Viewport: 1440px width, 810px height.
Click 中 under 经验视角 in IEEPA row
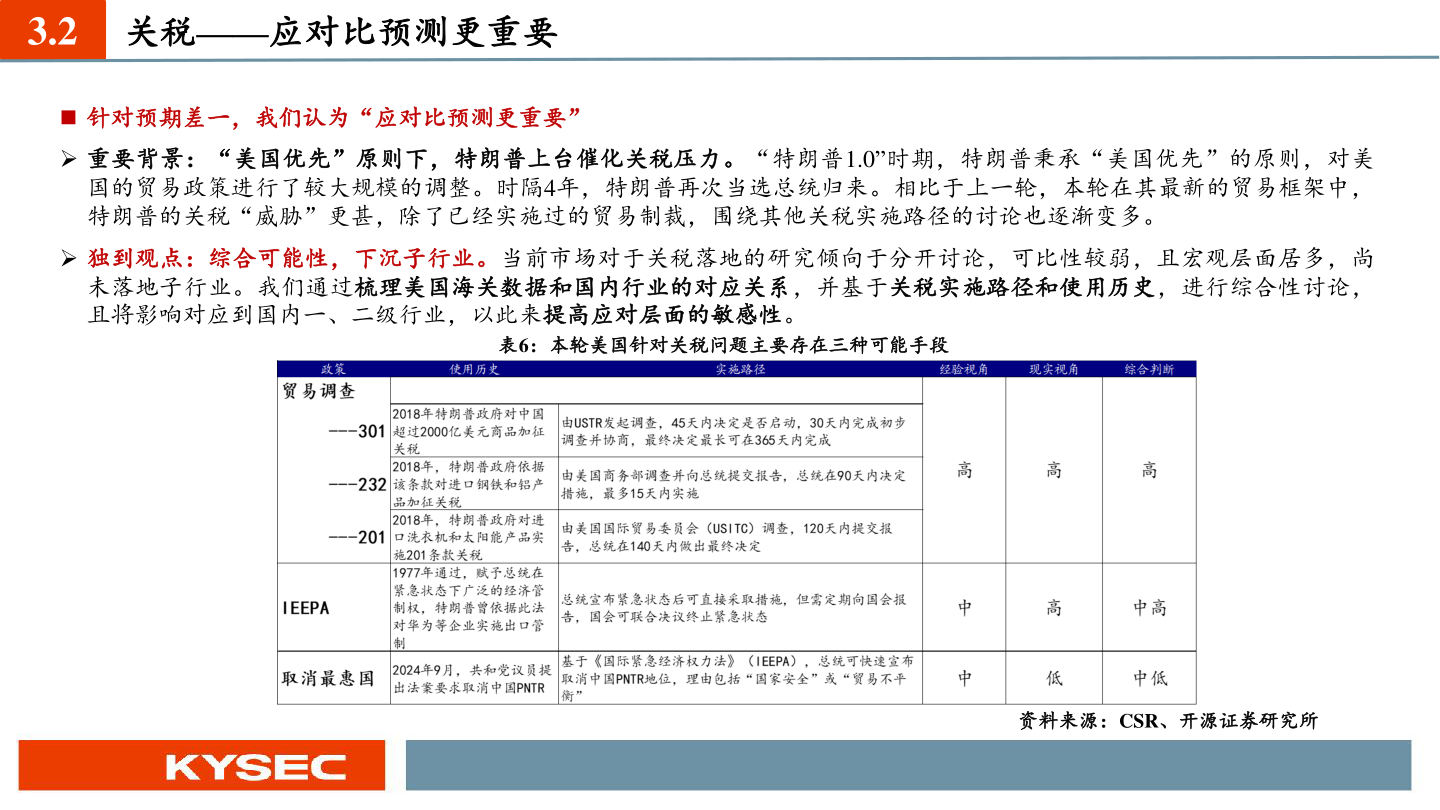[x=964, y=608]
